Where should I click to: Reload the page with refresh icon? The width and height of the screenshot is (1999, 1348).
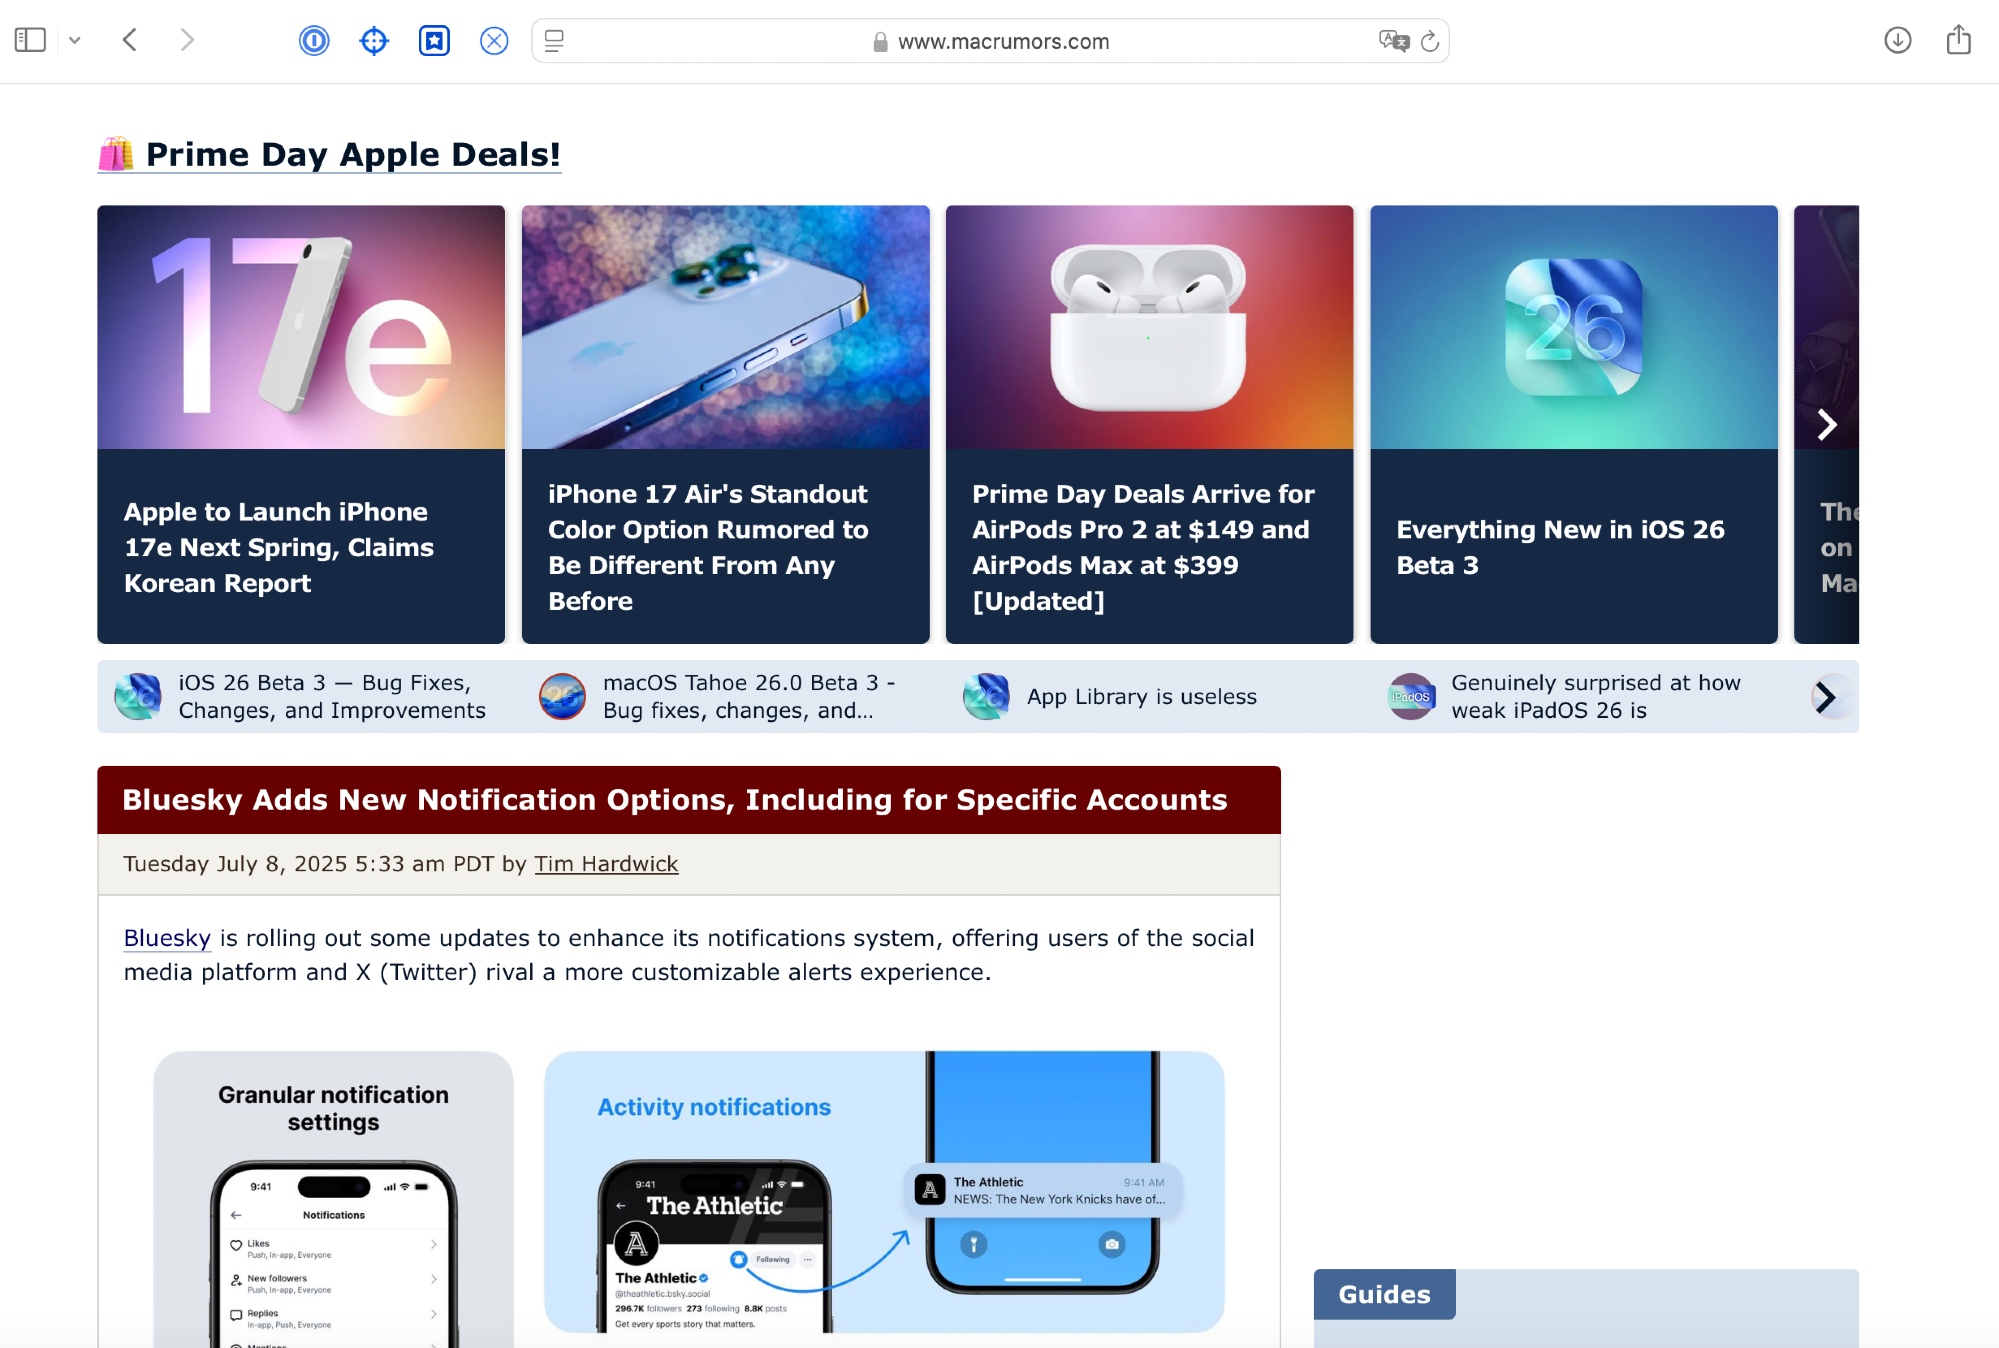1430,41
